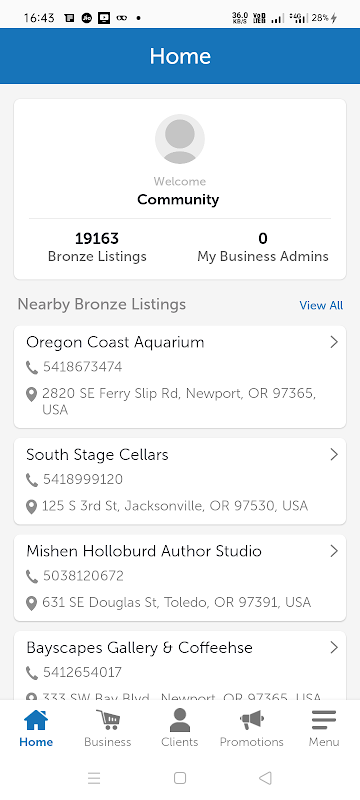Screen dimensions: 360x800
Task: Open Bayscapes Gallery & Coffeehse chevron
Action: tap(334, 647)
